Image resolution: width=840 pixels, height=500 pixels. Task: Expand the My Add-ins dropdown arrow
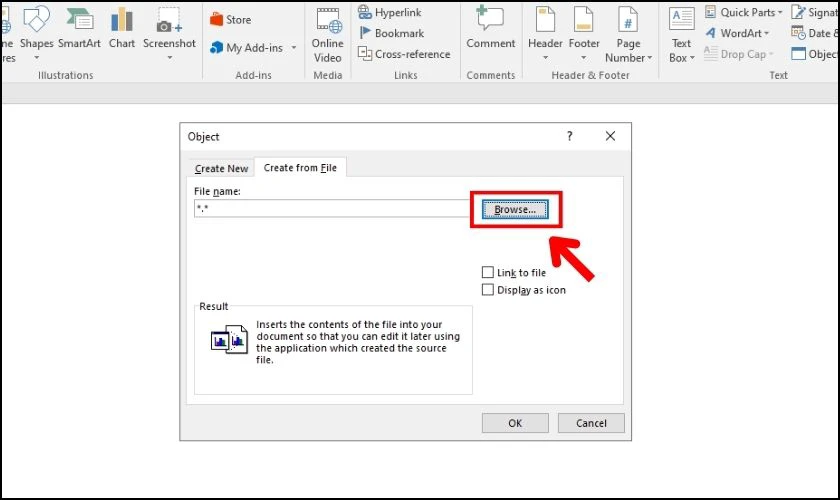click(x=294, y=48)
